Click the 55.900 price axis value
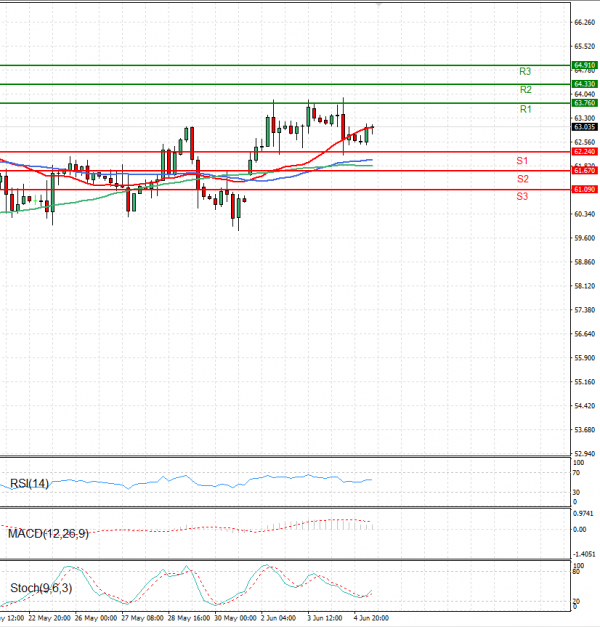 [x=584, y=358]
